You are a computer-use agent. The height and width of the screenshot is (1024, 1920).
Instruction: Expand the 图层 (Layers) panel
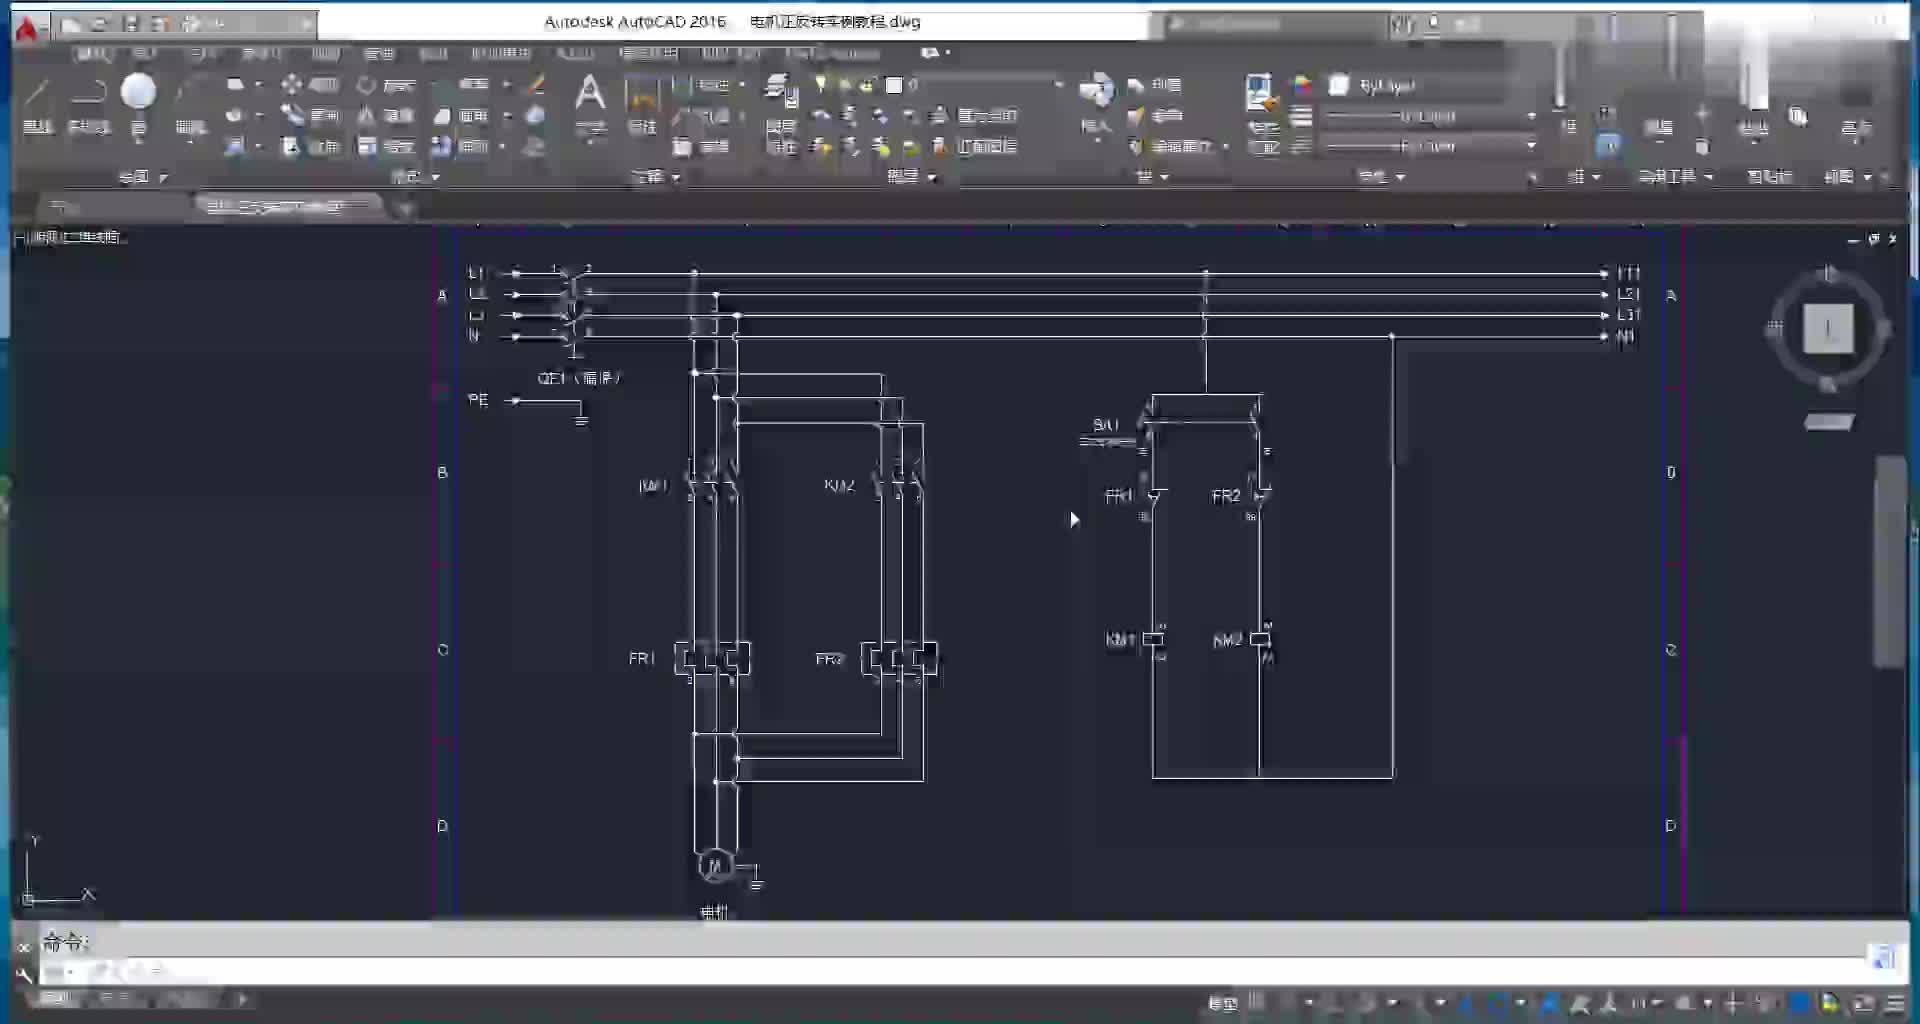coord(910,177)
